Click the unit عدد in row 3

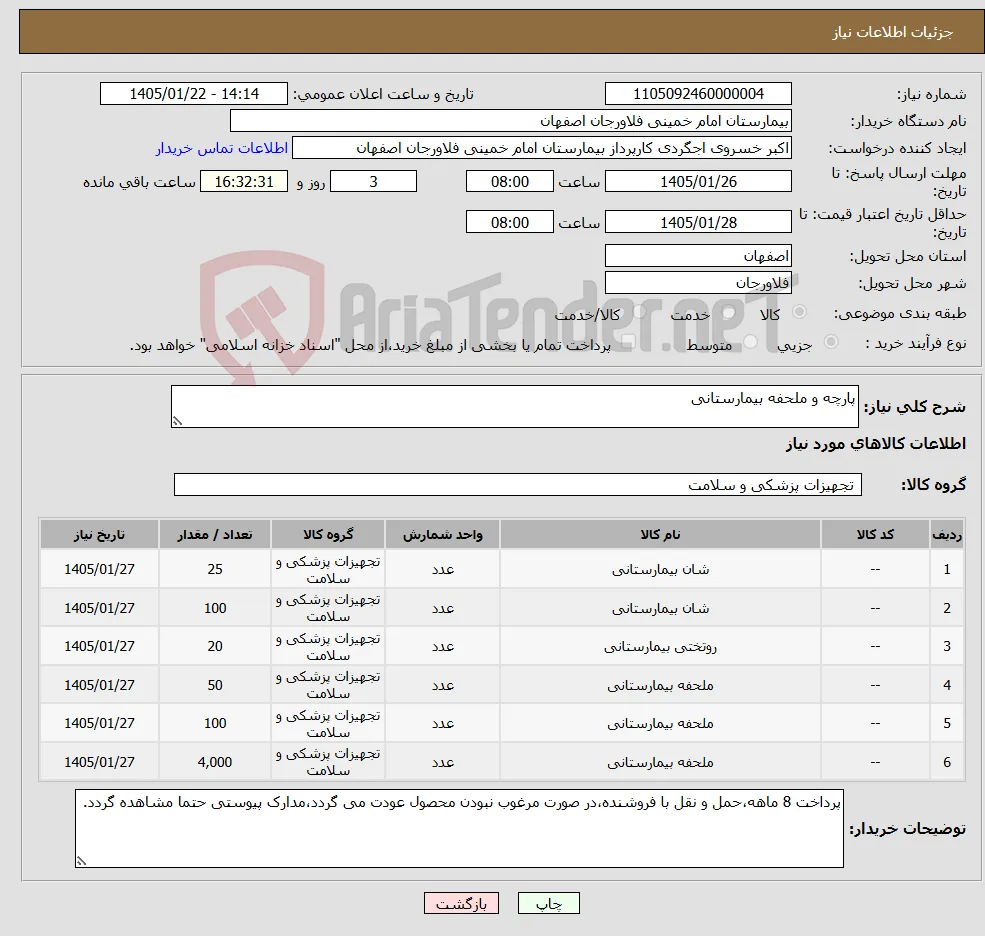442,646
